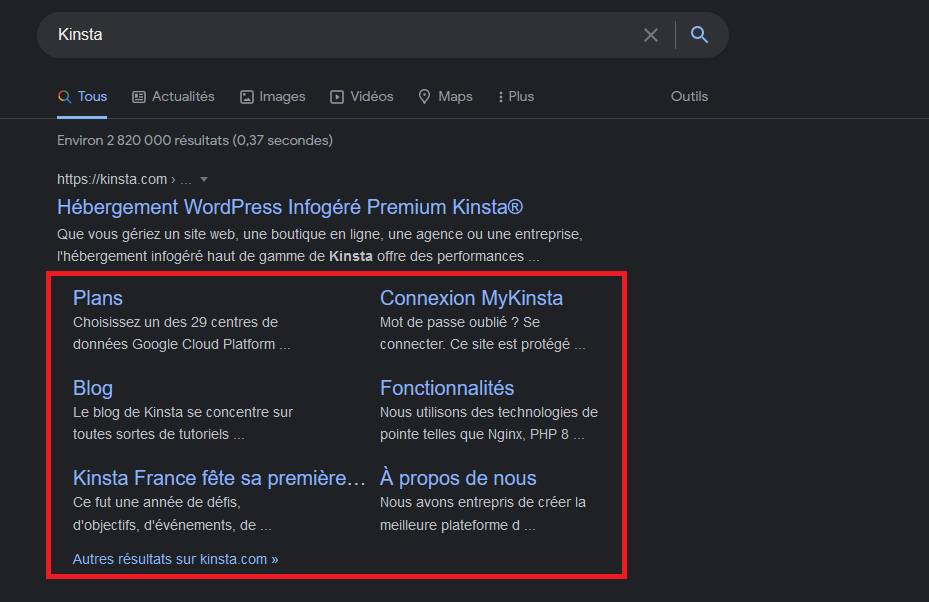This screenshot has width=929, height=602.
Task: Click the https://kinsta.com URL text
Action: [x=112, y=180]
